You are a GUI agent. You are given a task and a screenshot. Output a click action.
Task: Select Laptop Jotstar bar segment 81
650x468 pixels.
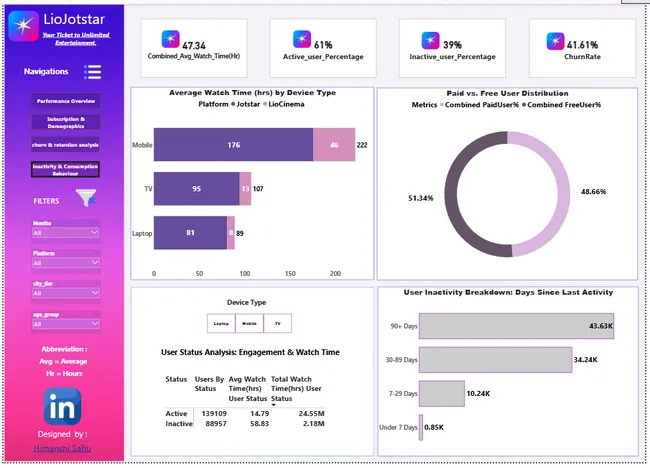(x=190, y=233)
